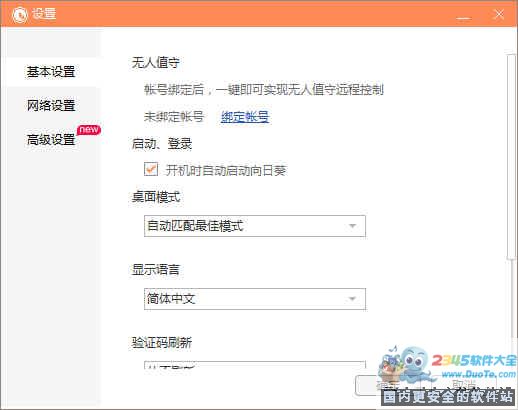Minimize the settings window

[463, 15]
